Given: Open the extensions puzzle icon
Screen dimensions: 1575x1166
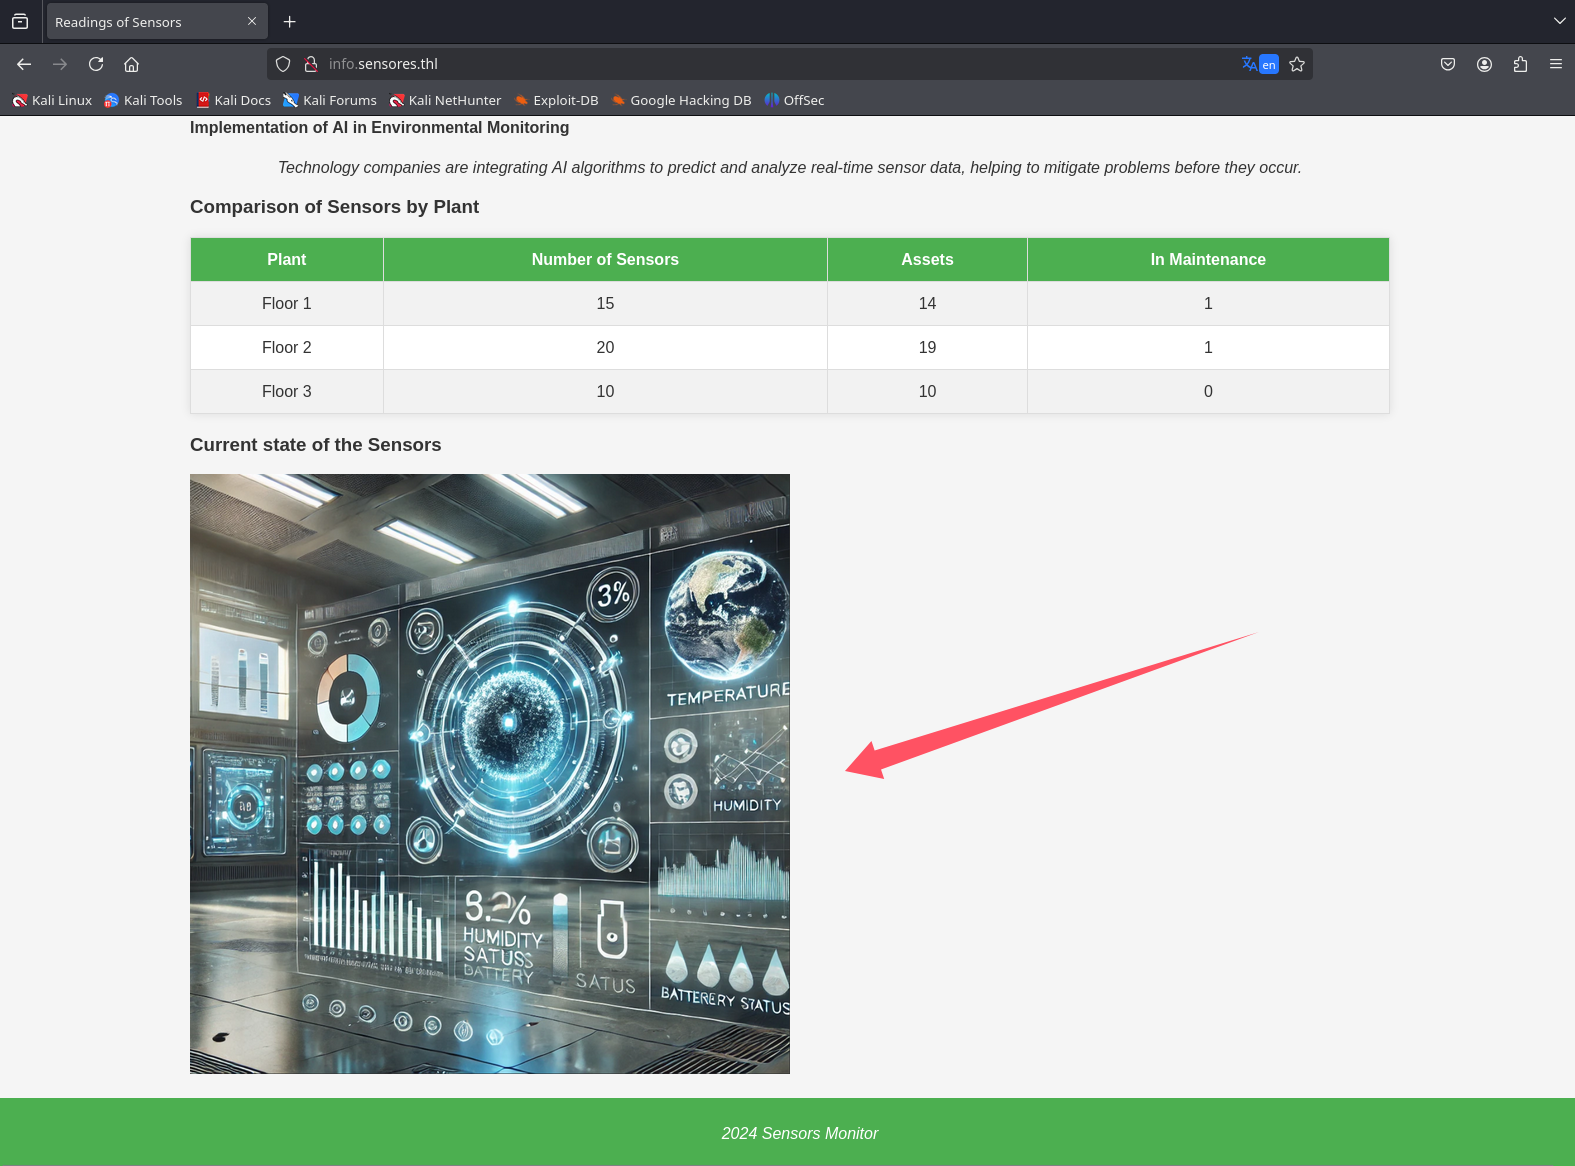Looking at the screenshot, I should tap(1520, 64).
